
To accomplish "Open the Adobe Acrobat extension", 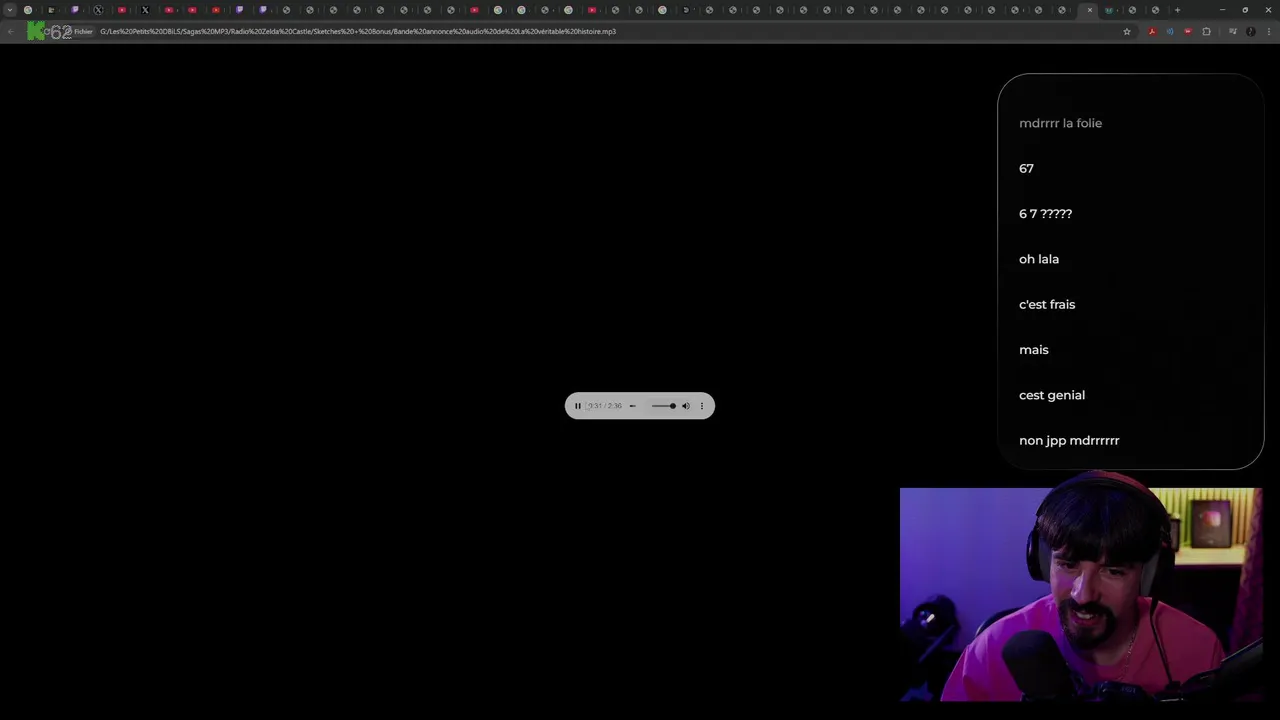I will click(1152, 31).
